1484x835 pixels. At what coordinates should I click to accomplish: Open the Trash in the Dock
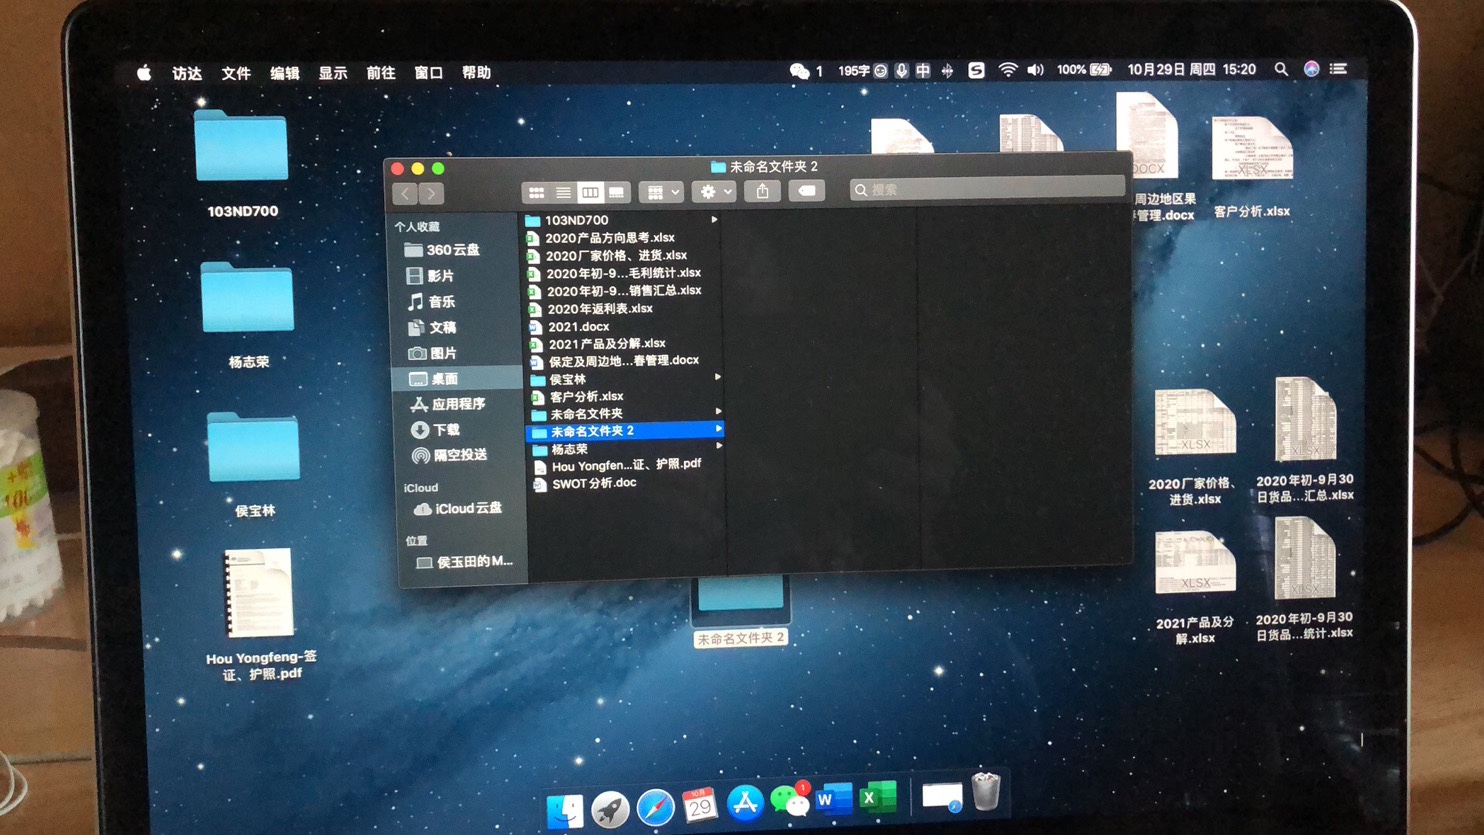985,790
